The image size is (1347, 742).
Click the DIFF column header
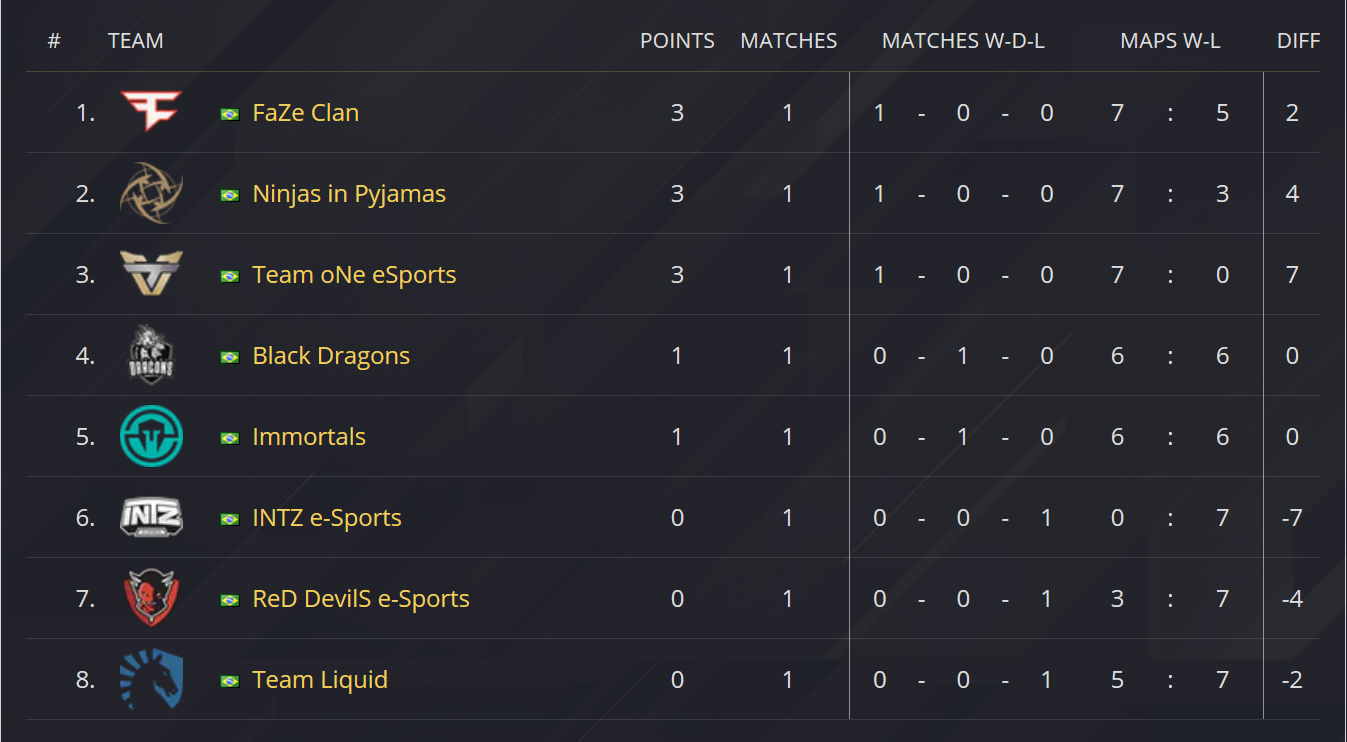click(1298, 41)
